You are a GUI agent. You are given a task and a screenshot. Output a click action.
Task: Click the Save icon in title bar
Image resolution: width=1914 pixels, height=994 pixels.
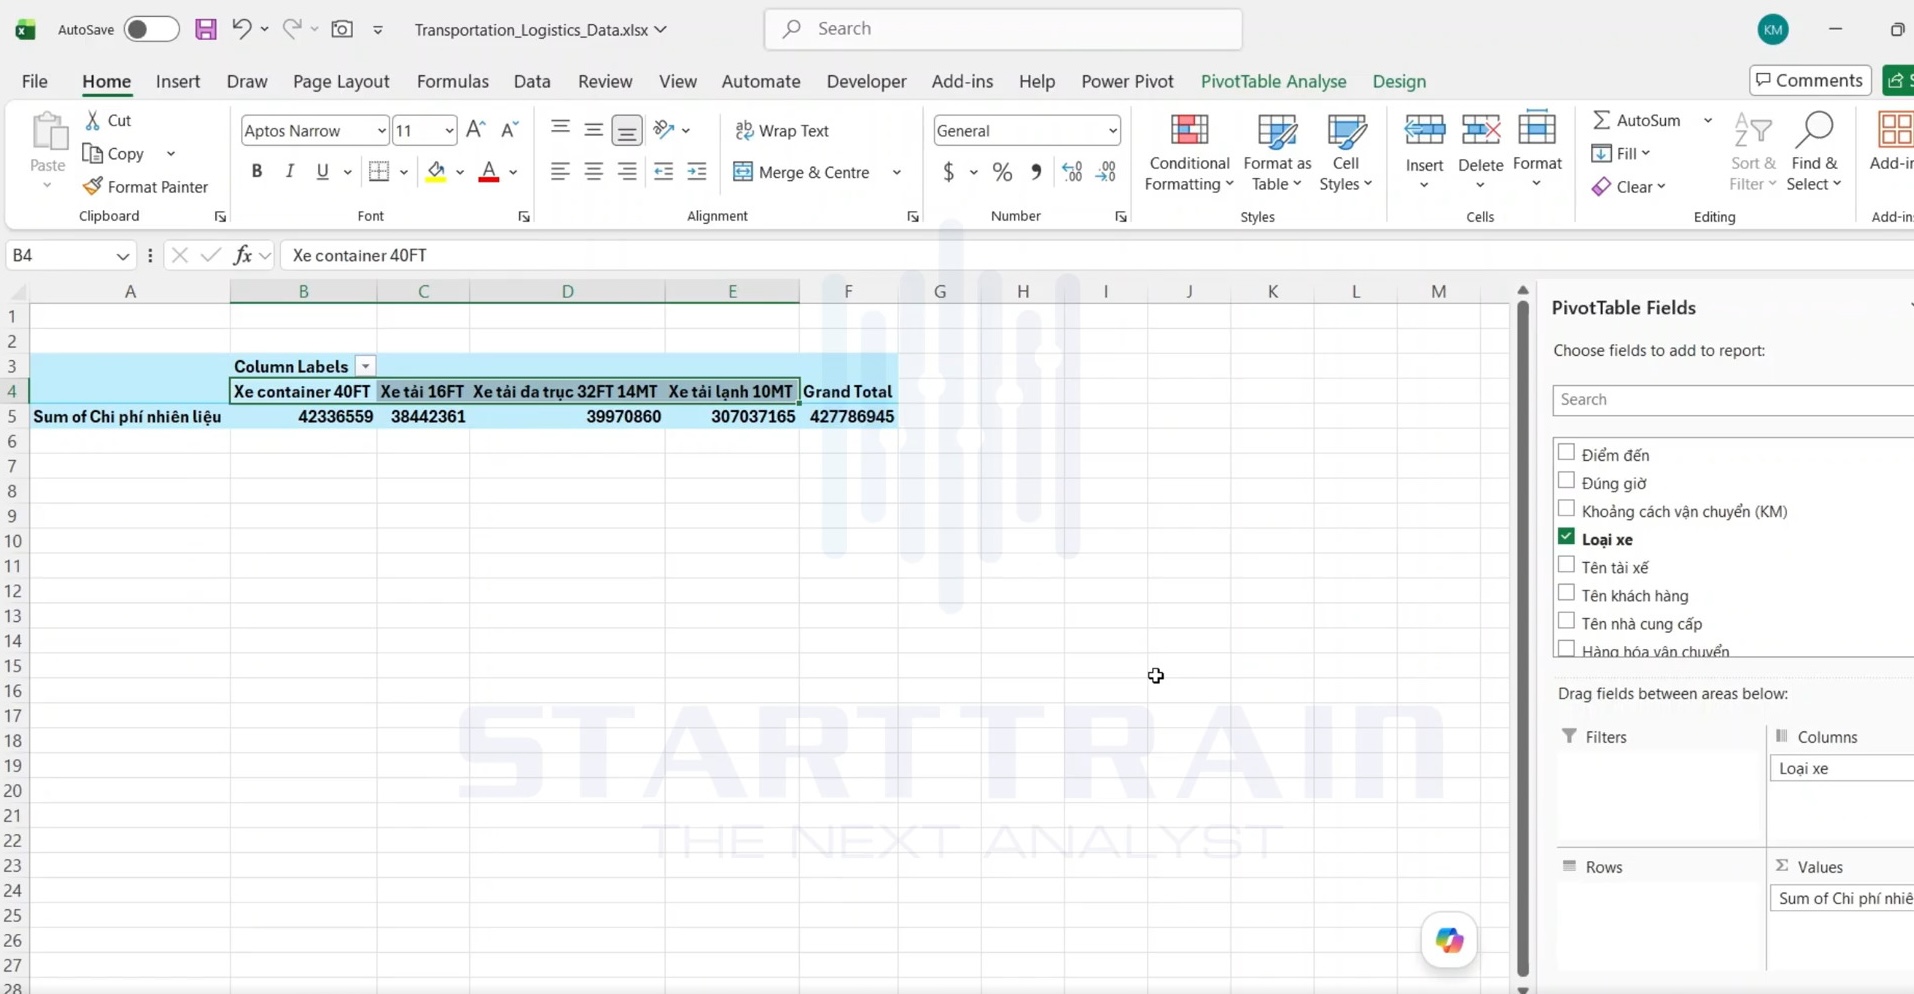[206, 29]
